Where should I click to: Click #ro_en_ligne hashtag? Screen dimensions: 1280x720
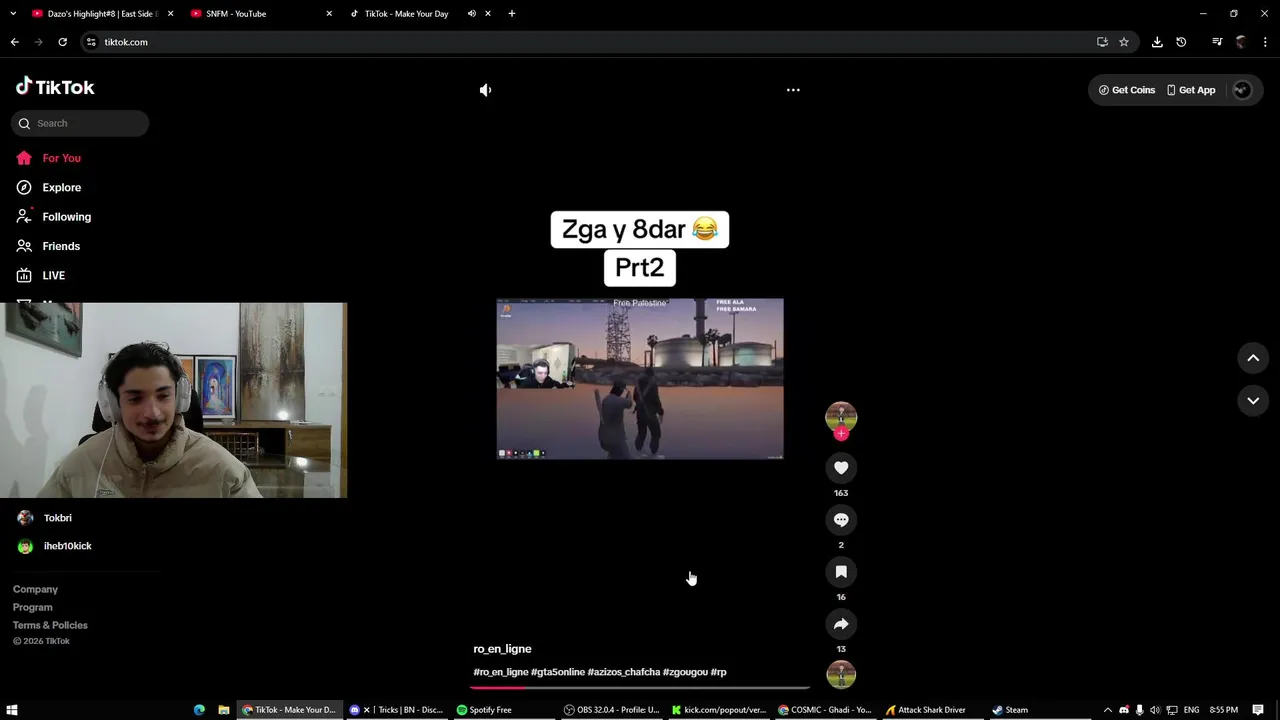[x=500, y=672]
